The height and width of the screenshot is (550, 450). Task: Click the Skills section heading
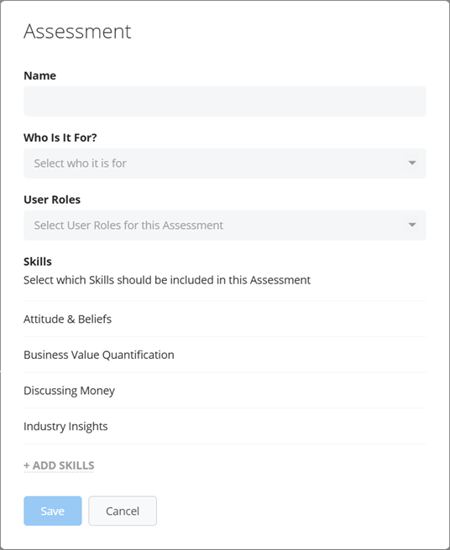pos(38,262)
